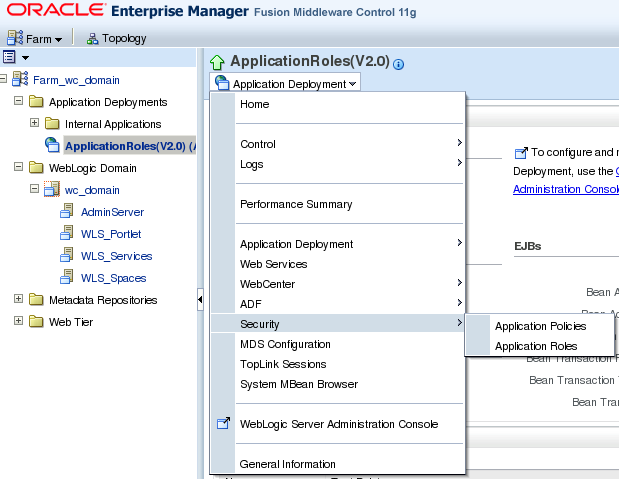The height and width of the screenshot is (479, 619).
Task: Collapse the Farm_wc_domain root node
Action: 3,79
